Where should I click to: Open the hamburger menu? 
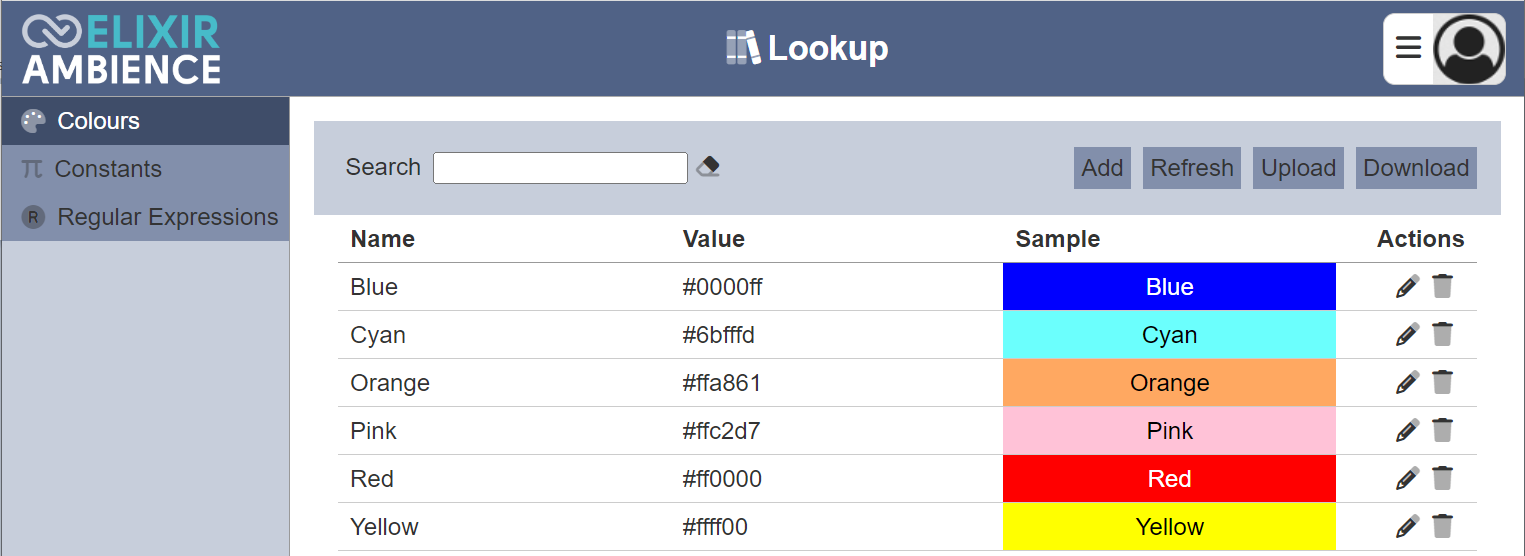click(x=1408, y=48)
